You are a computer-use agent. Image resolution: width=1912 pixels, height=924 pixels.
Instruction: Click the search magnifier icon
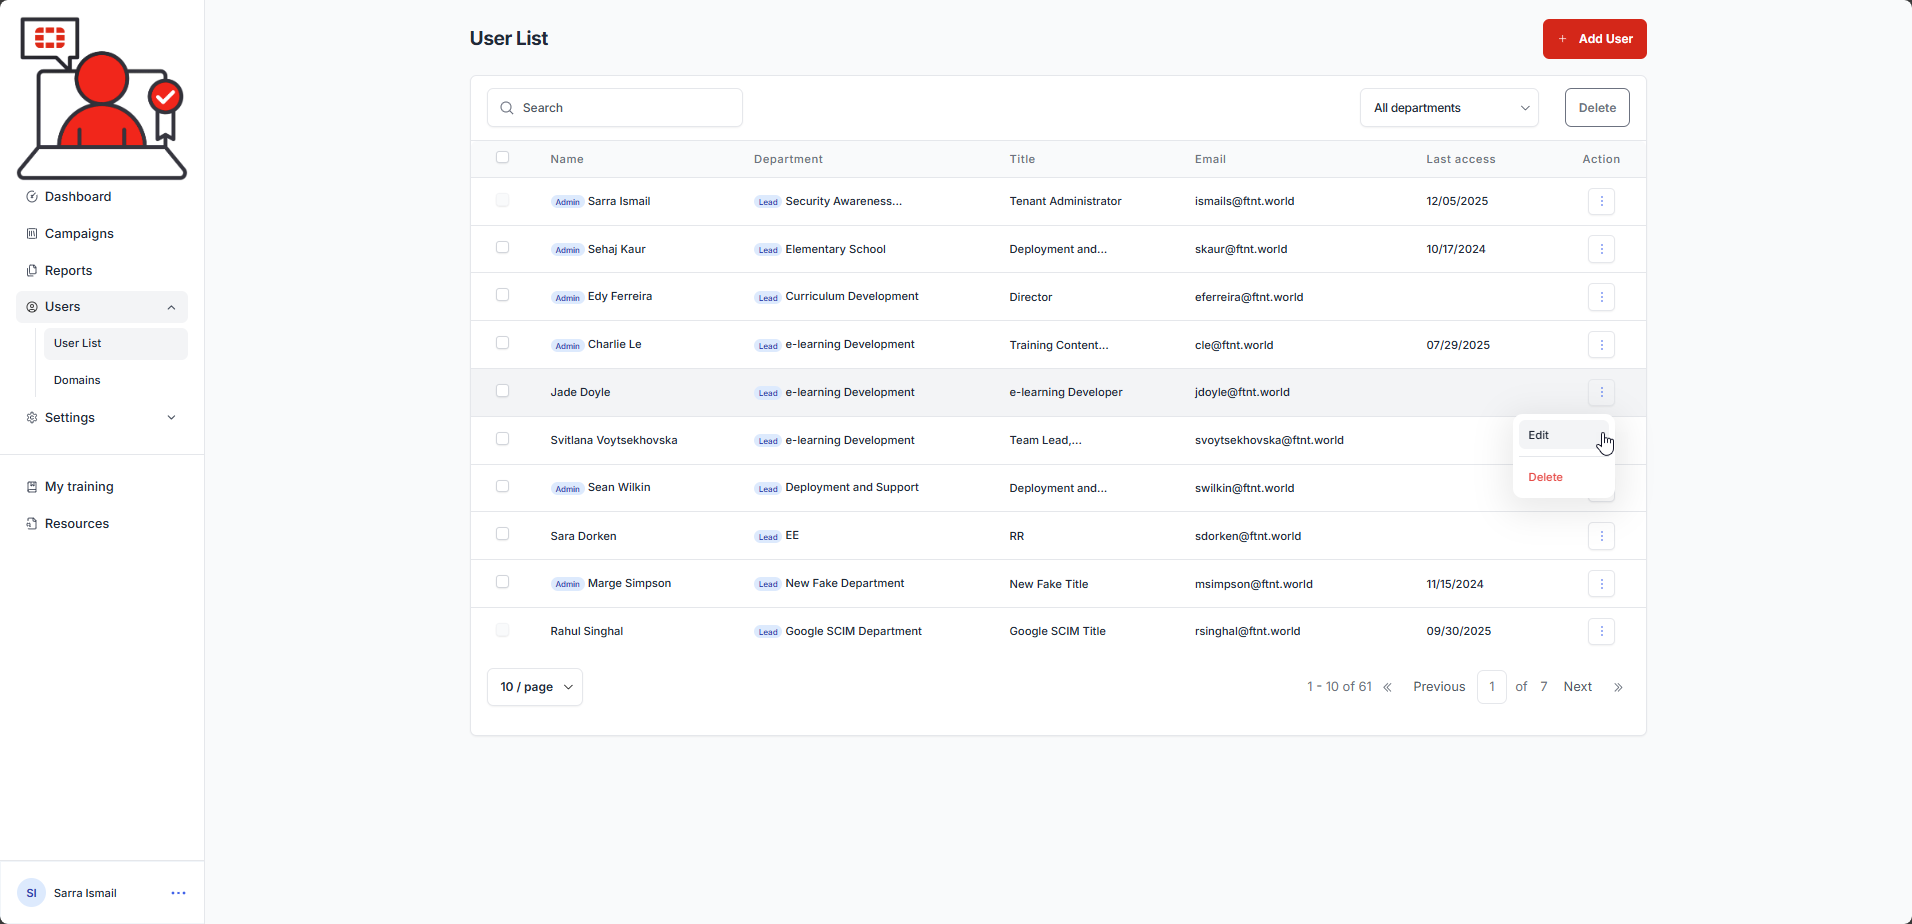click(x=507, y=108)
